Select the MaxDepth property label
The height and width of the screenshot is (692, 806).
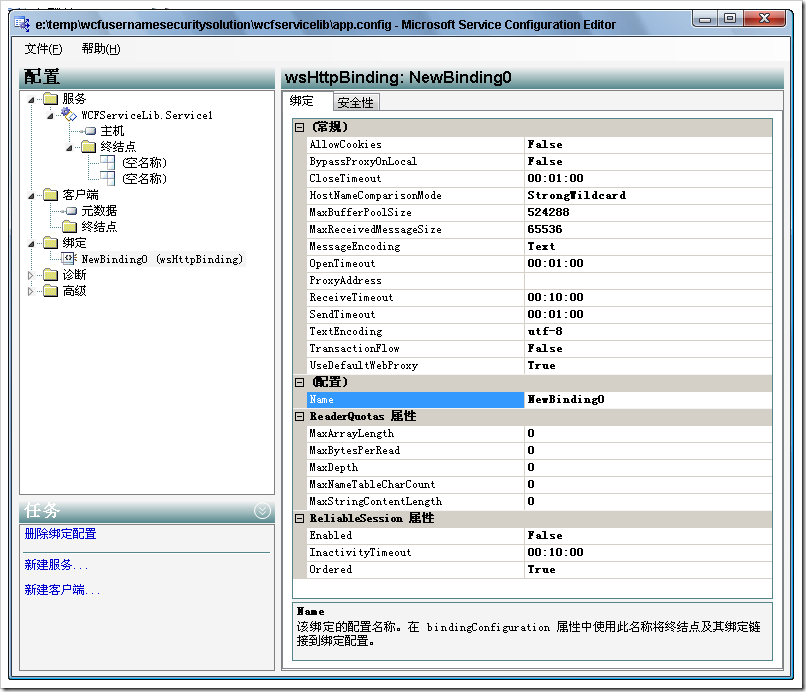334,467
